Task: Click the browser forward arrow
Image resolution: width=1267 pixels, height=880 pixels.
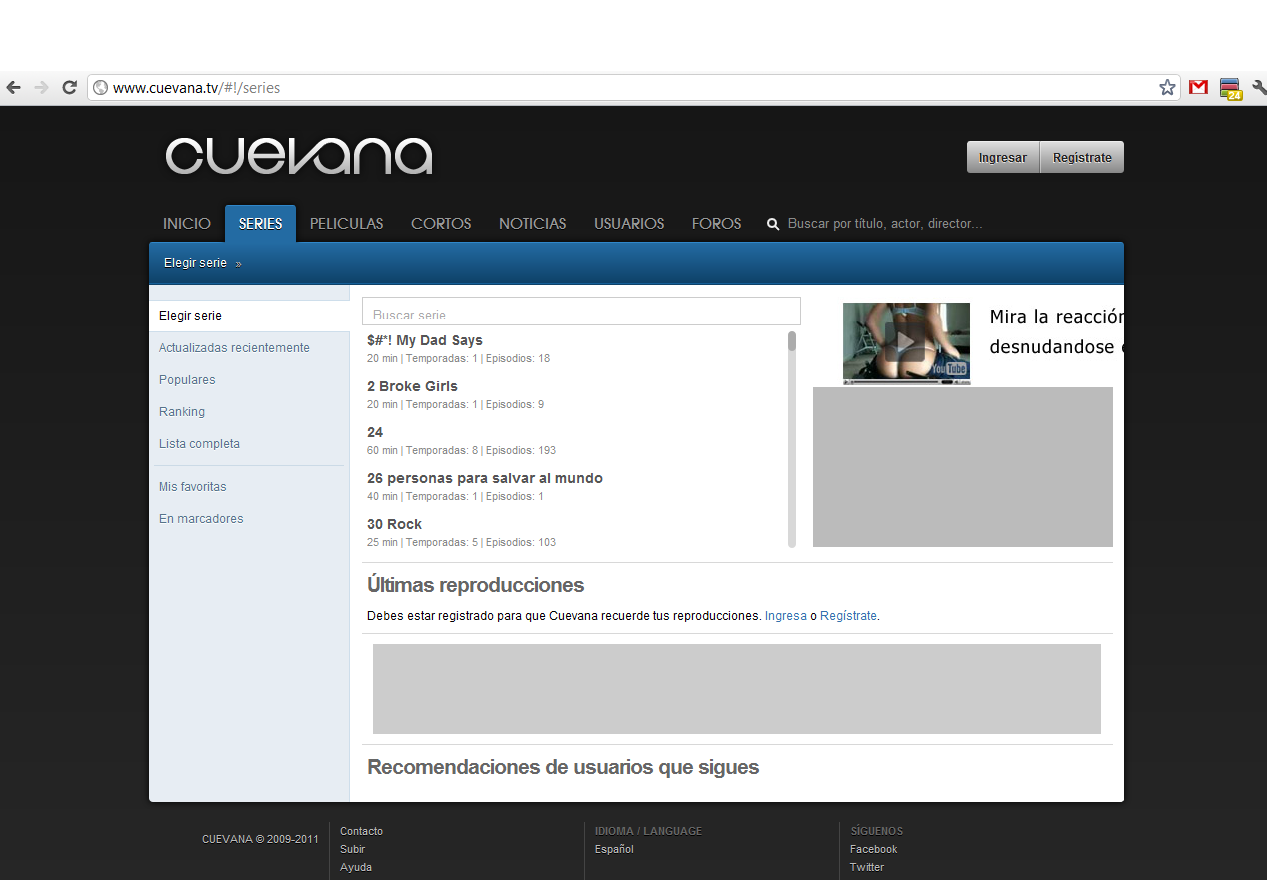Action: pyautogui.click(x=41, y=88)
